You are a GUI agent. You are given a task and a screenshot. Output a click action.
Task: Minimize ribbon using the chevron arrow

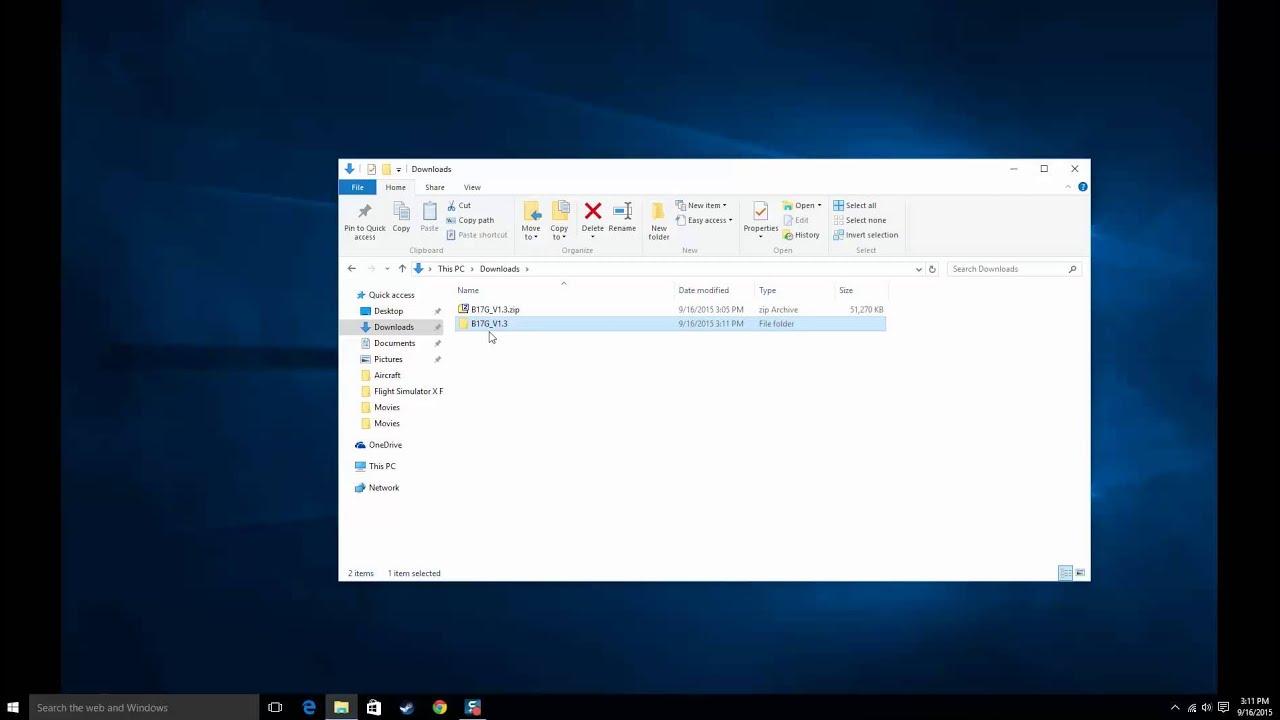1068,187
